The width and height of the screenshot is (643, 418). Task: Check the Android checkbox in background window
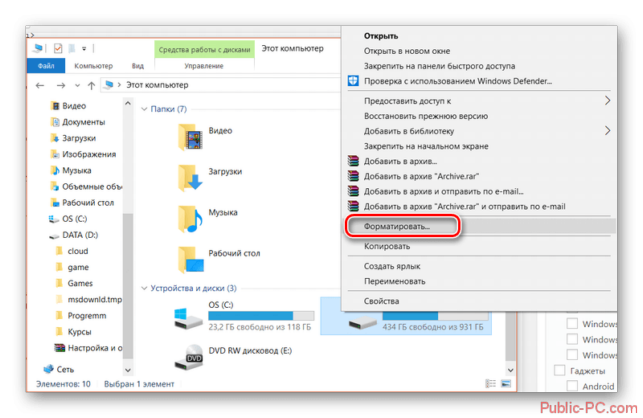pos(572,386)
